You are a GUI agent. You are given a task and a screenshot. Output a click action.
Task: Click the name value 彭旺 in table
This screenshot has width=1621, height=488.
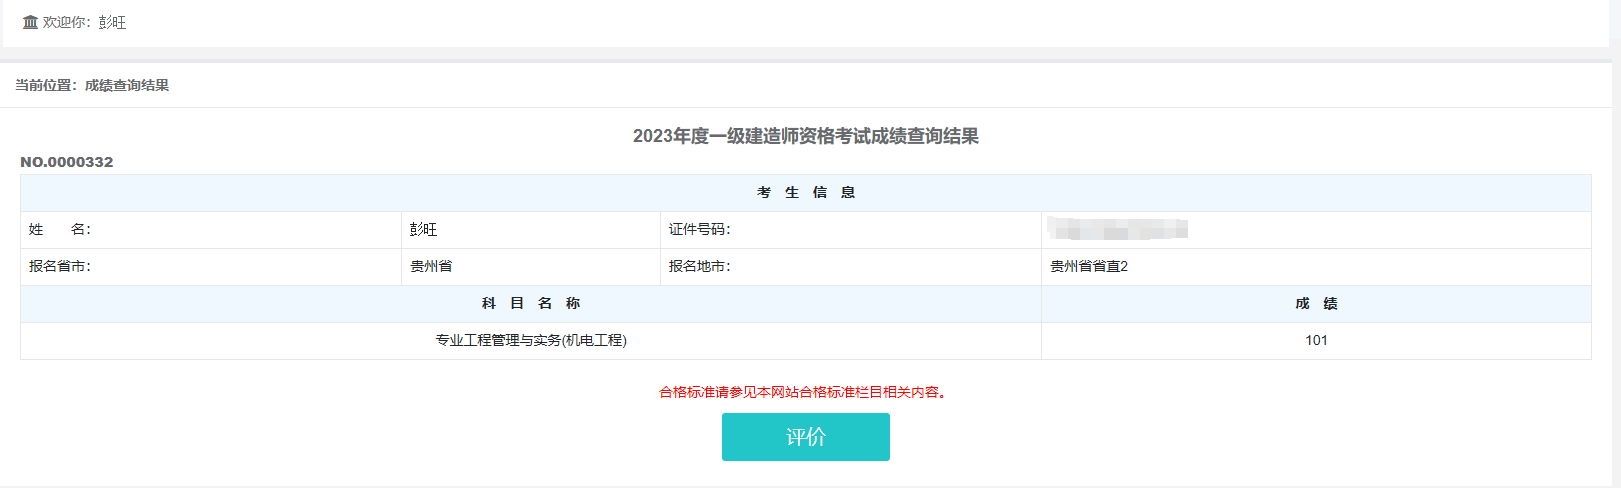click(x=424, y=230)
